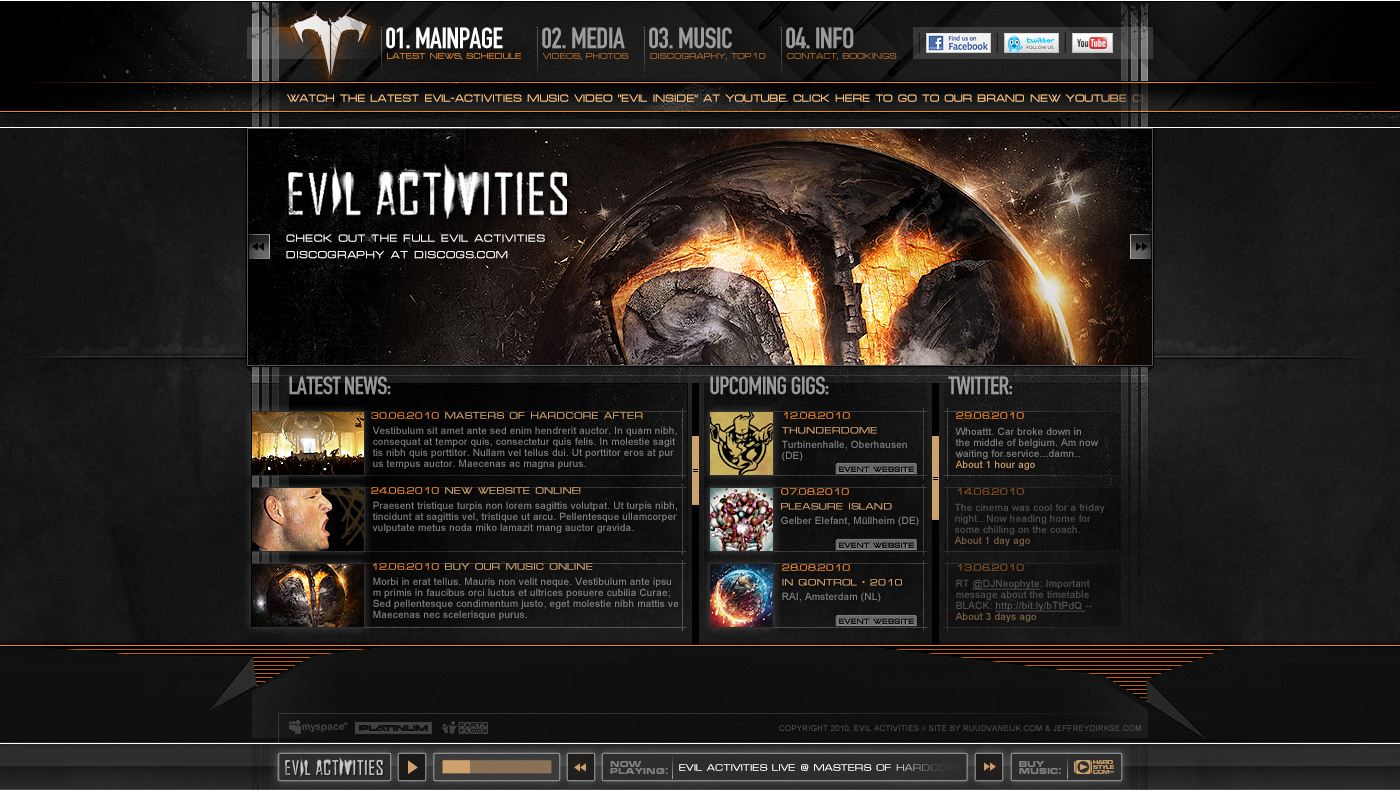The height and width of the screenshot is (790, 1400).
Task: Open the YouTube channel button
Action: (1092, 42)
